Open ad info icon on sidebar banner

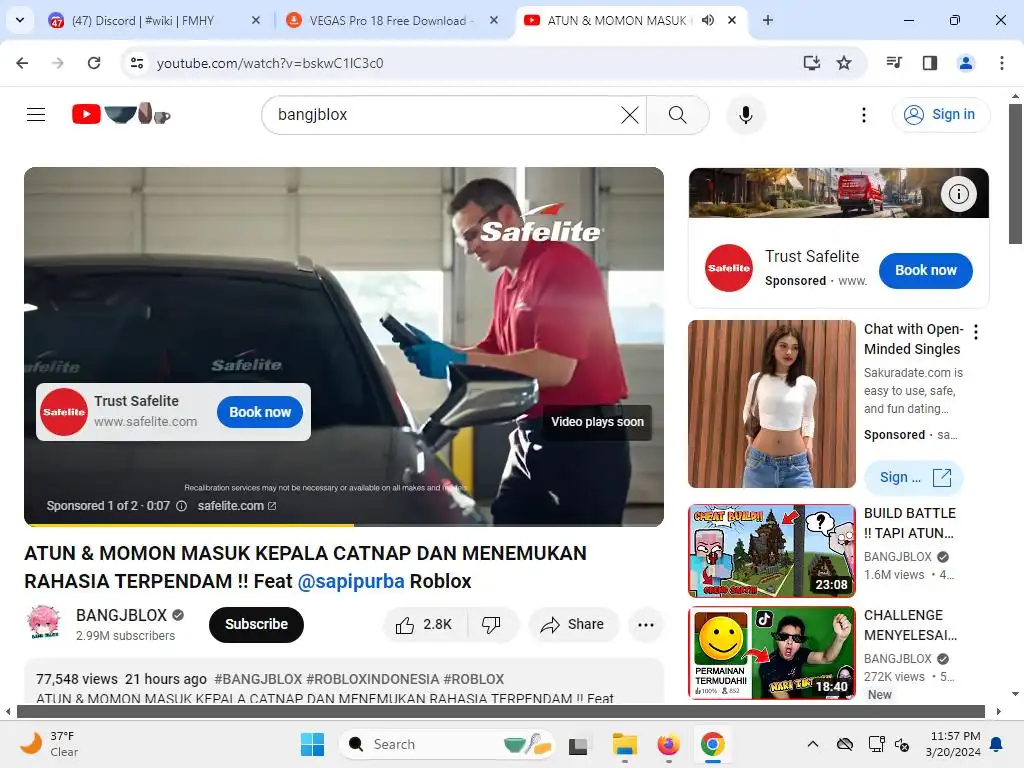958,193
